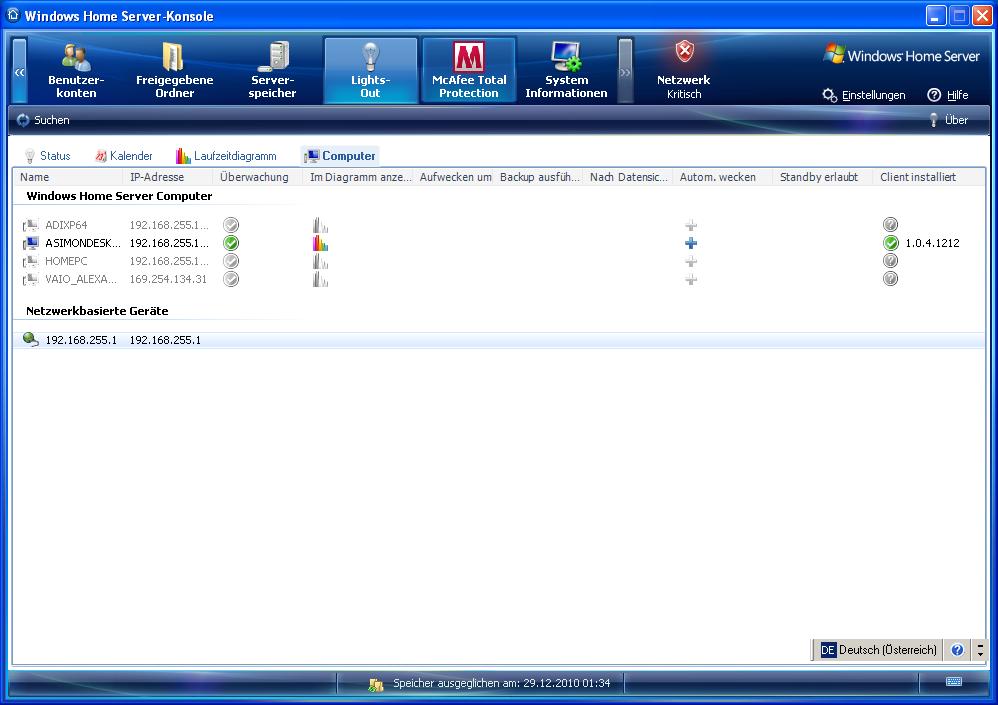998x705 pixels.
Task: Toggle monitoring for VAIO_ALEXA
Action: (231, 279)
